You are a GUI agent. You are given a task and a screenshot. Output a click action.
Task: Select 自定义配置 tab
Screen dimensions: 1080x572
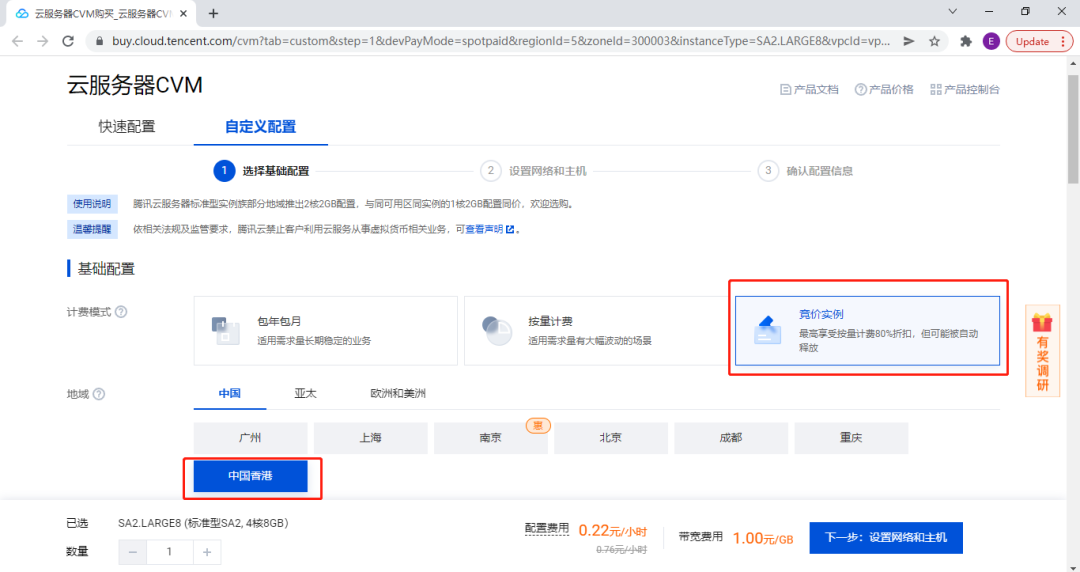(260, 127)
